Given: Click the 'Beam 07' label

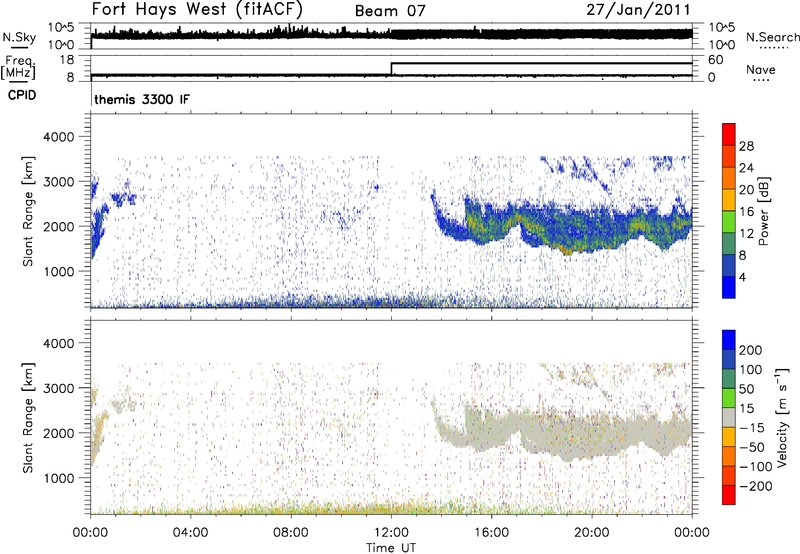Looking at the screenshot, I should pyautogui.click(x=390, y=11).
